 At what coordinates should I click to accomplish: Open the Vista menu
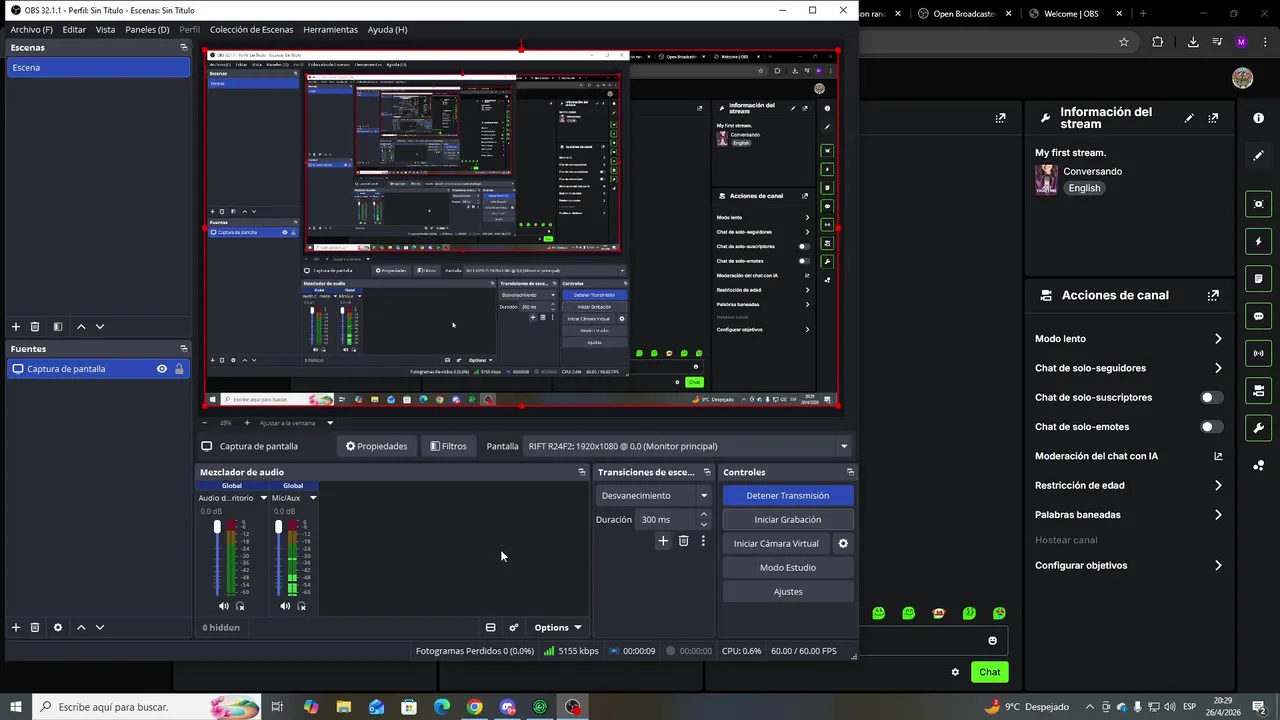pos(105,30)
